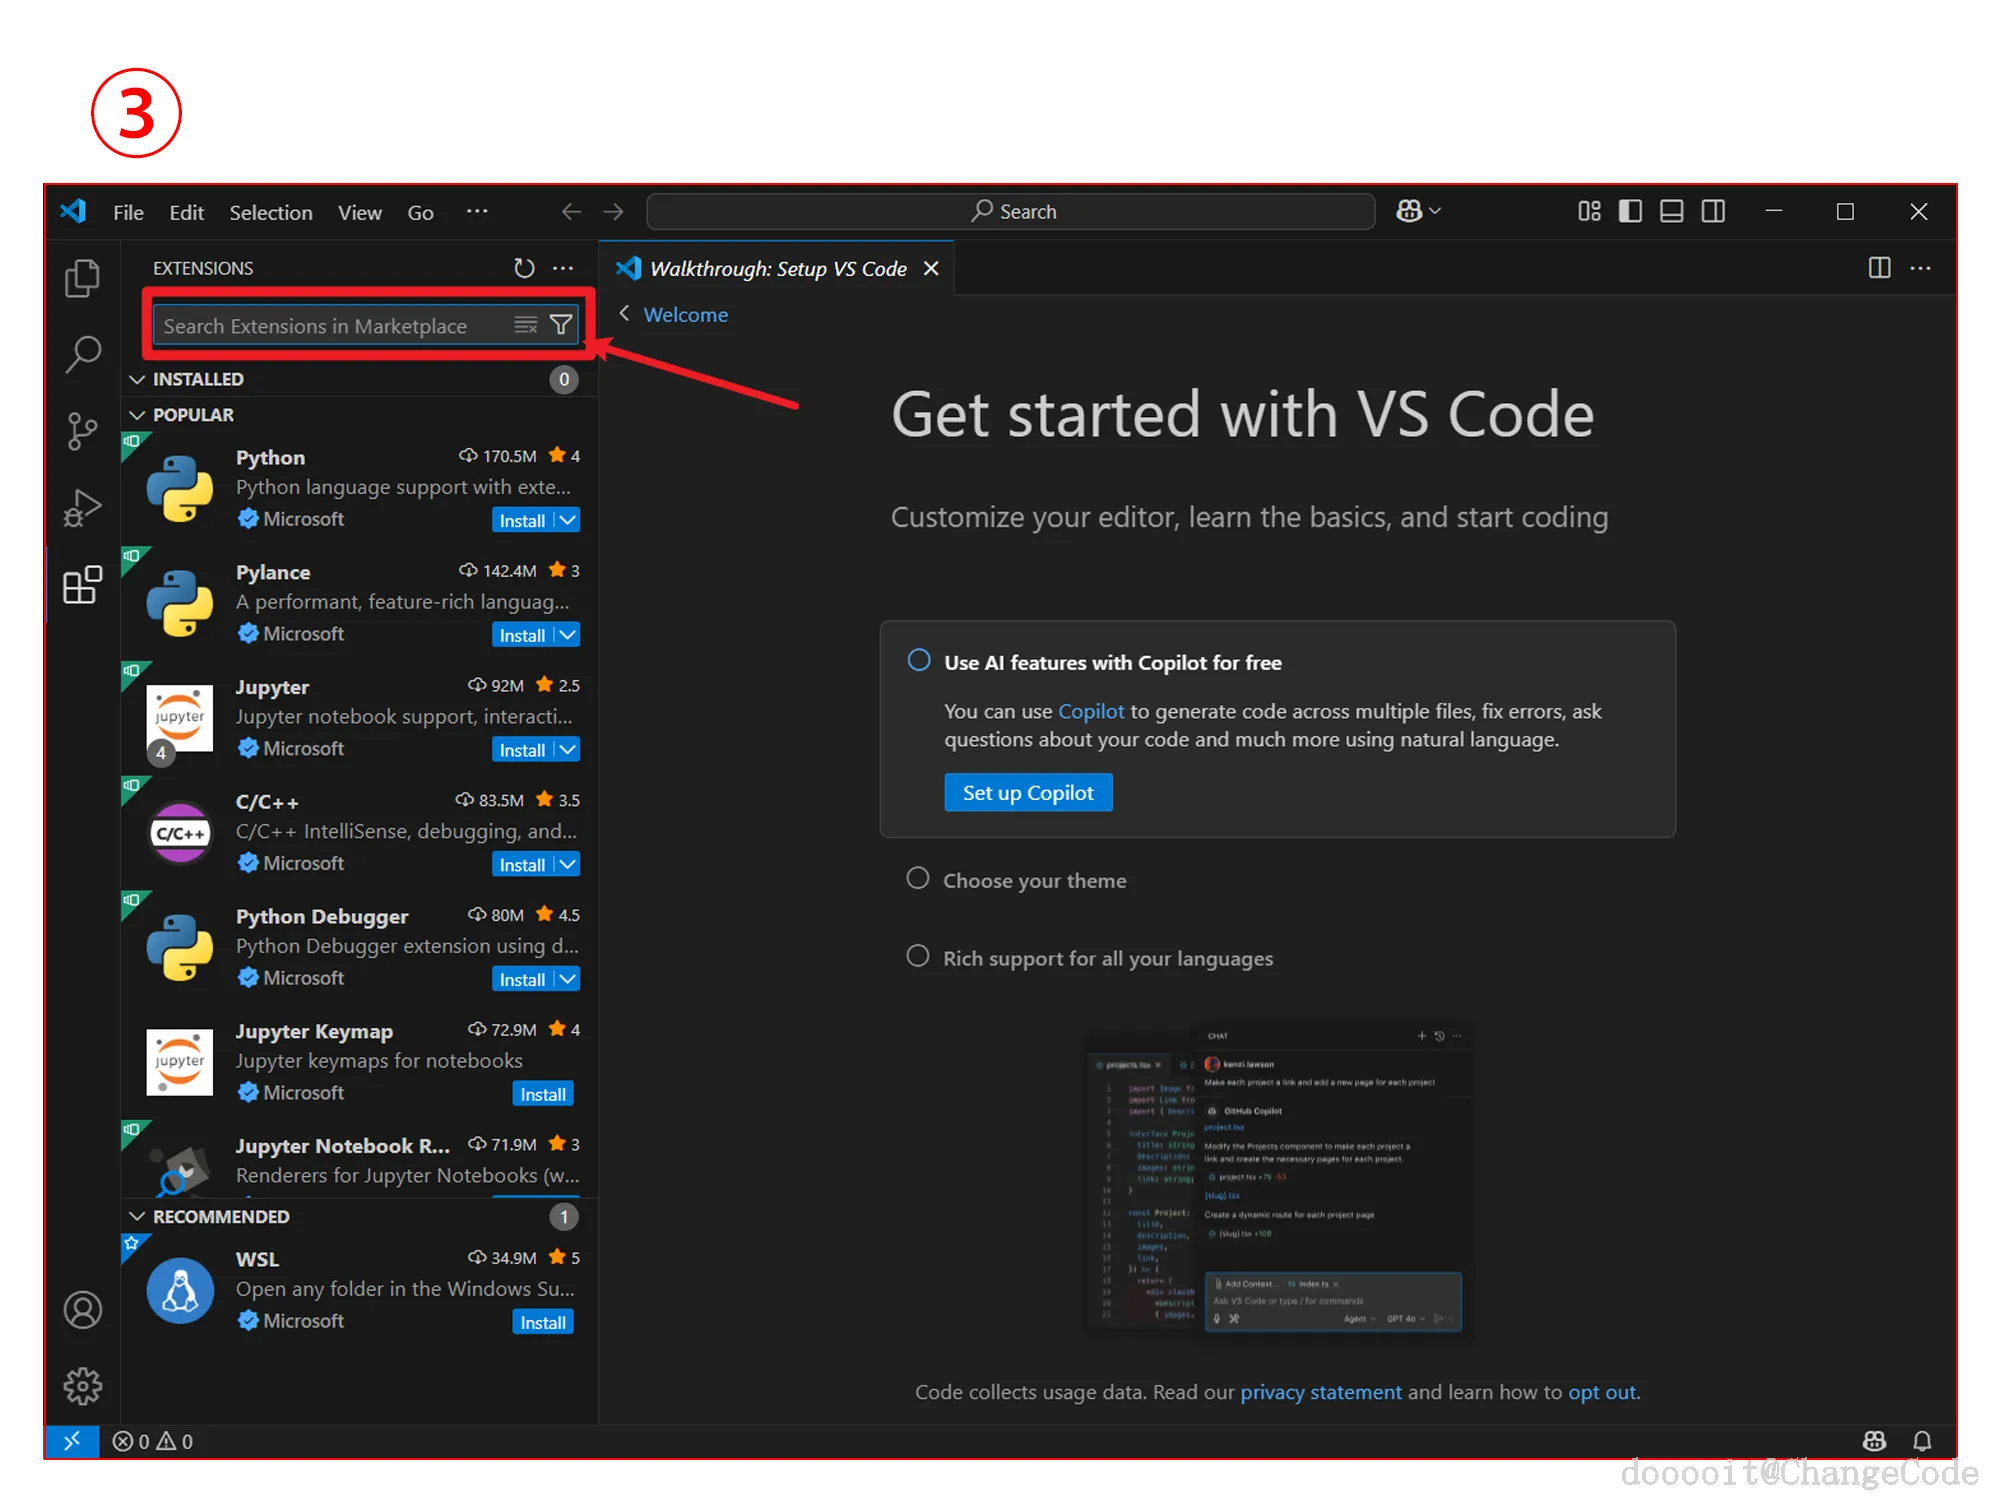The width and height of the screenshot is (2000, 1500).
Task: Open Install dropdown arrow for Pylance
Action: tap(568, 635)
